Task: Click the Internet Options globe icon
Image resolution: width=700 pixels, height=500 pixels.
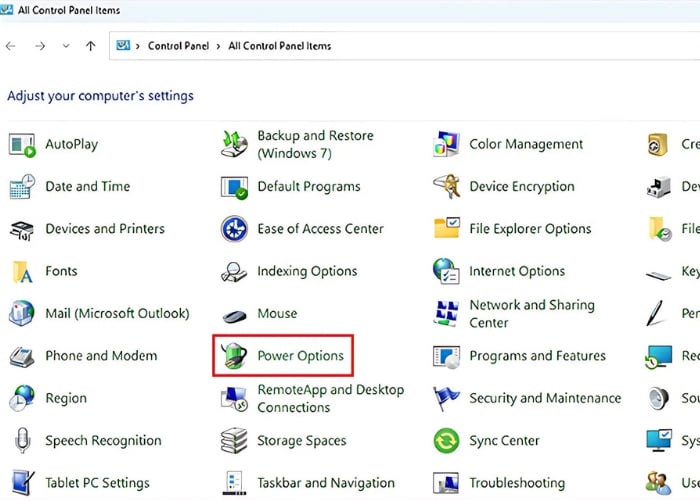Action: tap(446, 271)
